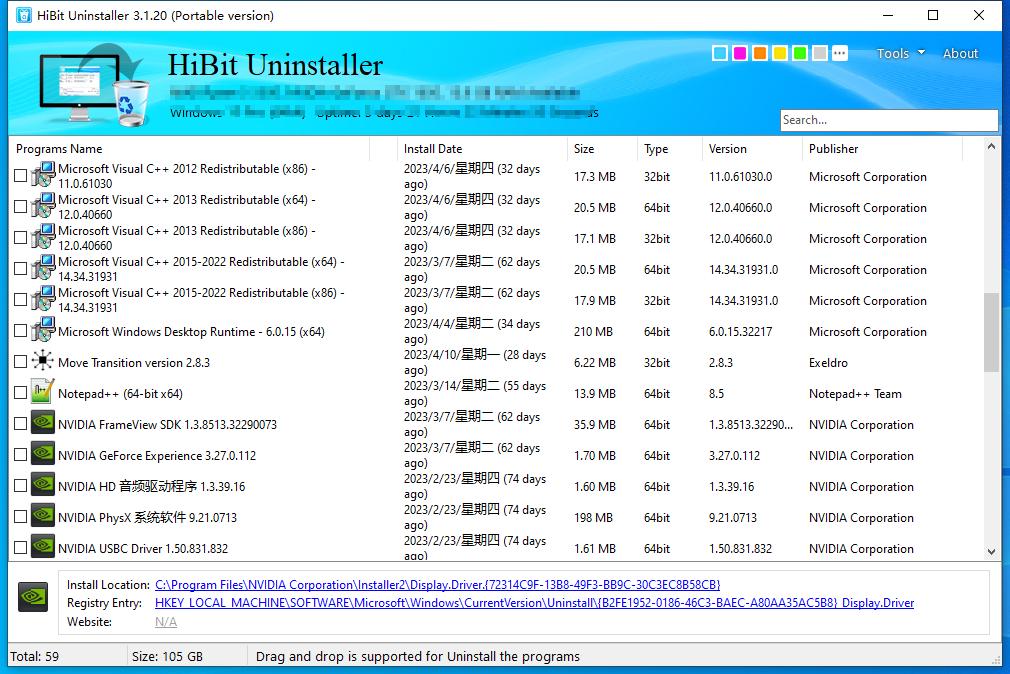Open the Tools dropdown menu
Image resolution: width=1010 pixels, height=674 pixels.
900,54
